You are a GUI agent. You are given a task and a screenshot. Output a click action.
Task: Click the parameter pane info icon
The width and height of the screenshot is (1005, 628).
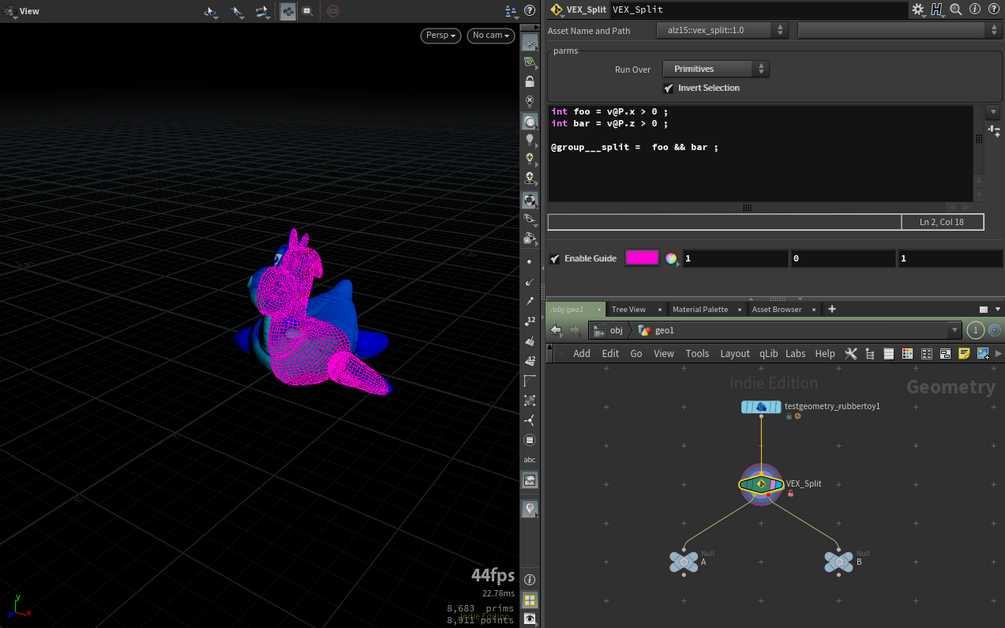point(975,10)
